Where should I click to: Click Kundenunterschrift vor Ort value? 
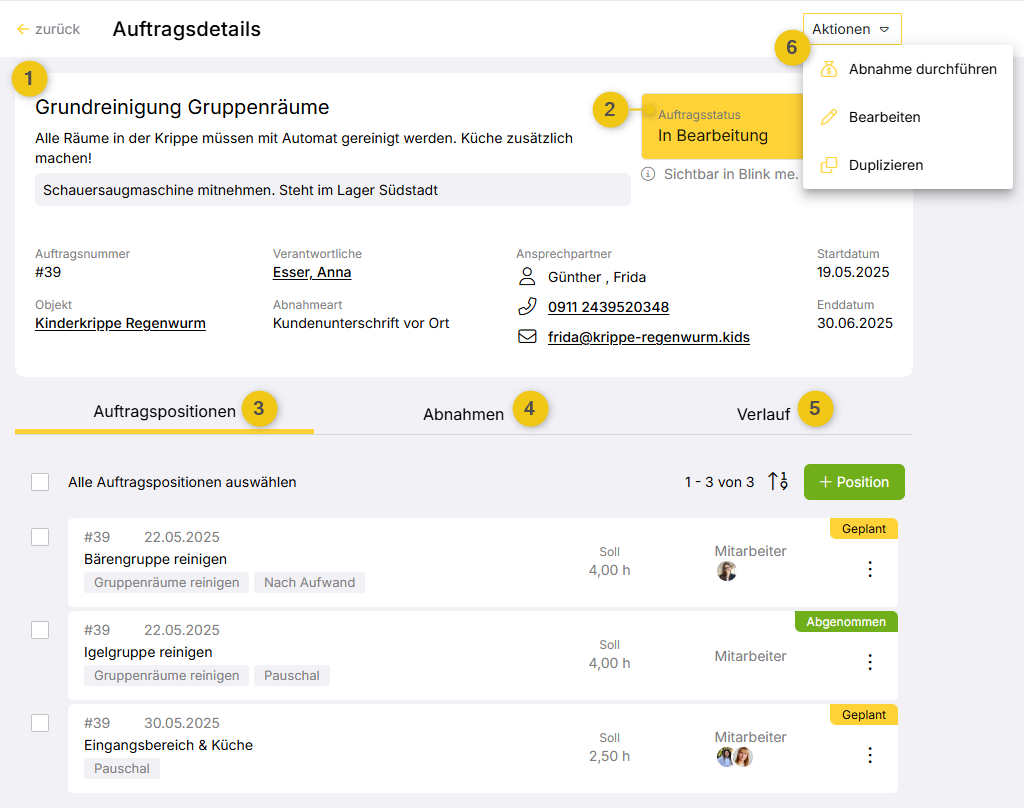point(361,323)
